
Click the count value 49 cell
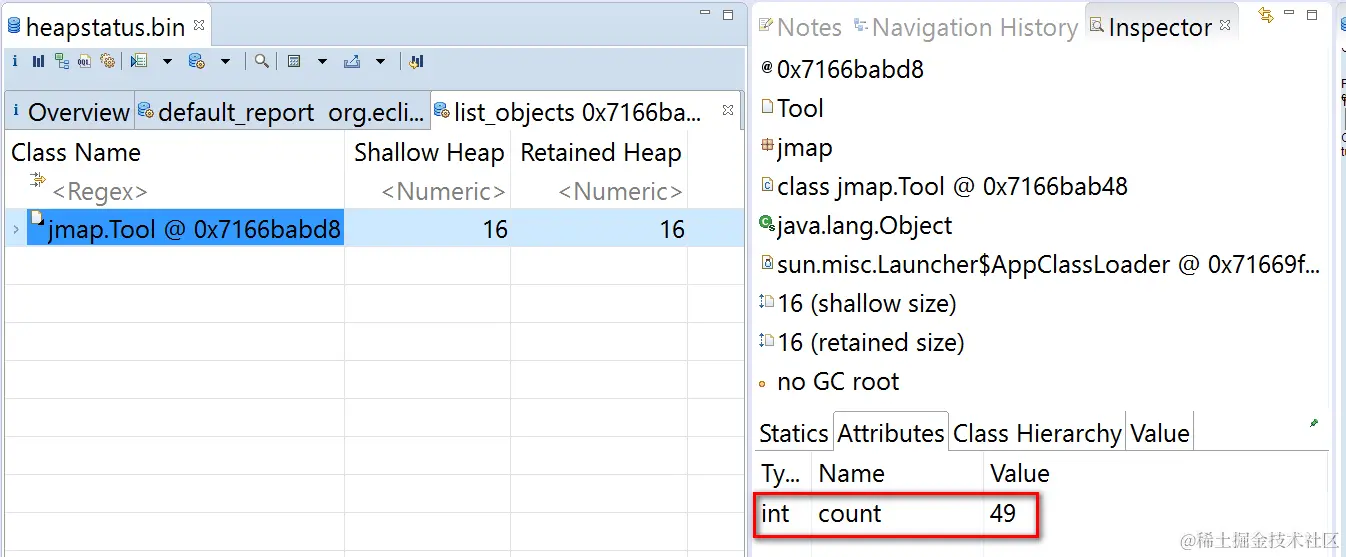click(1003, 514)
